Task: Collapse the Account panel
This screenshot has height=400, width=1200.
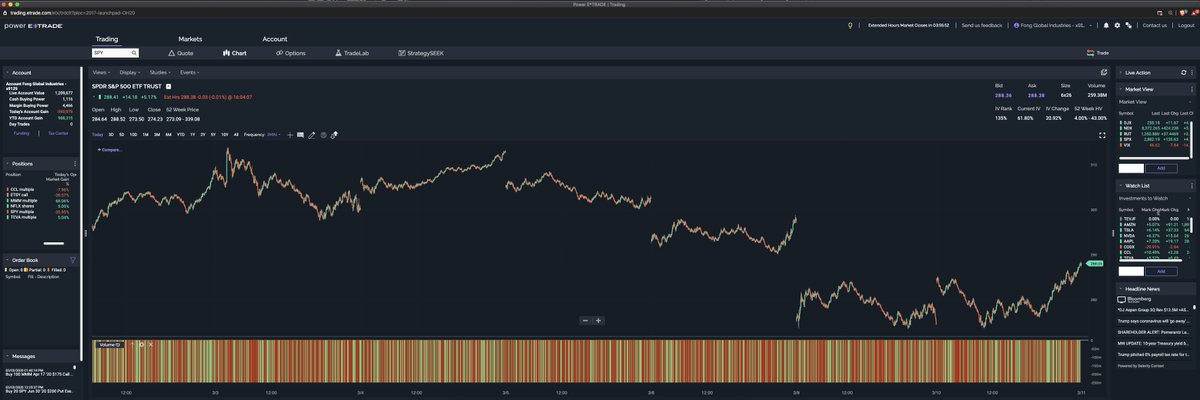Action: [7, 73]
